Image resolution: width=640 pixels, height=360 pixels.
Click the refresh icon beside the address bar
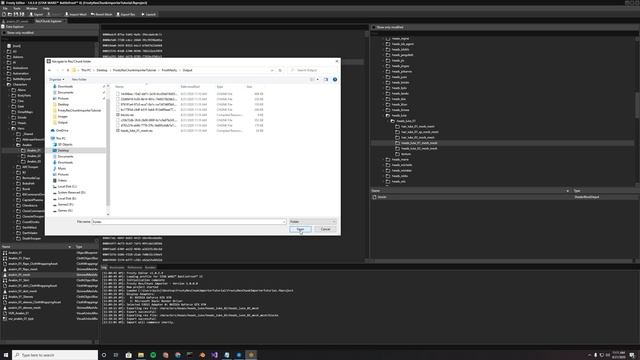[280, 70]
